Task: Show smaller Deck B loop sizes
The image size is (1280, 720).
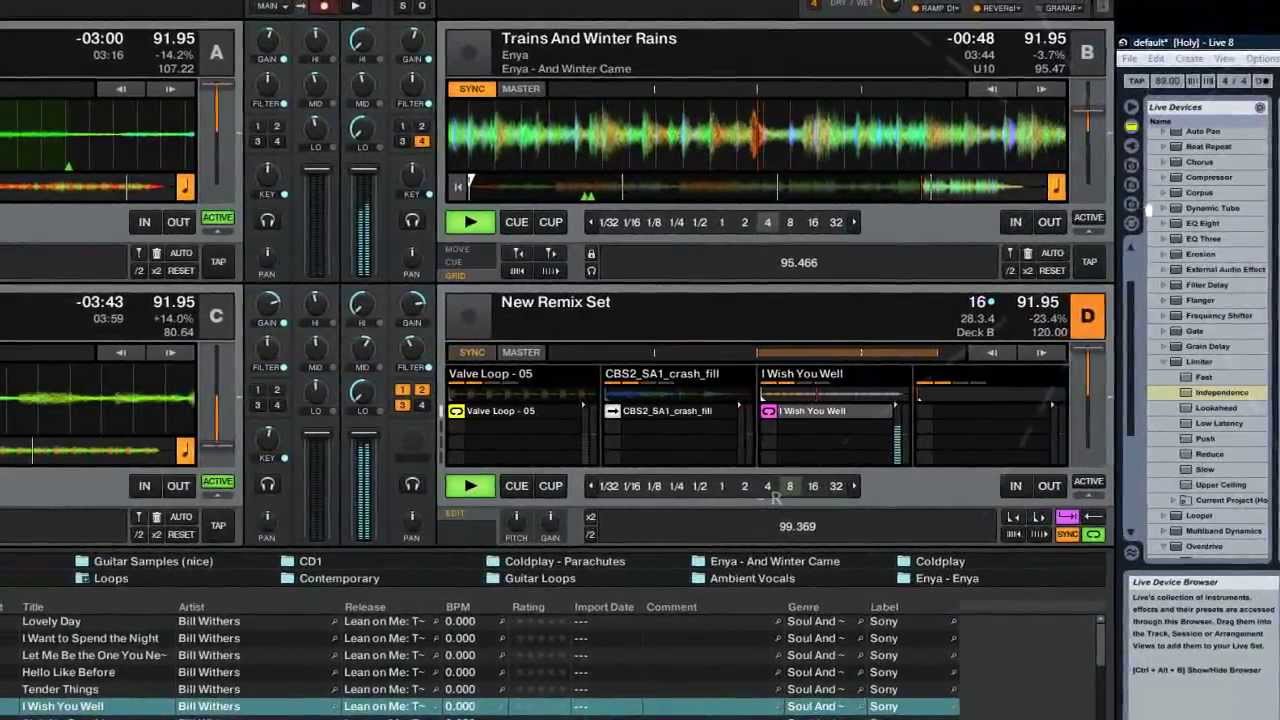Action: 591,222
